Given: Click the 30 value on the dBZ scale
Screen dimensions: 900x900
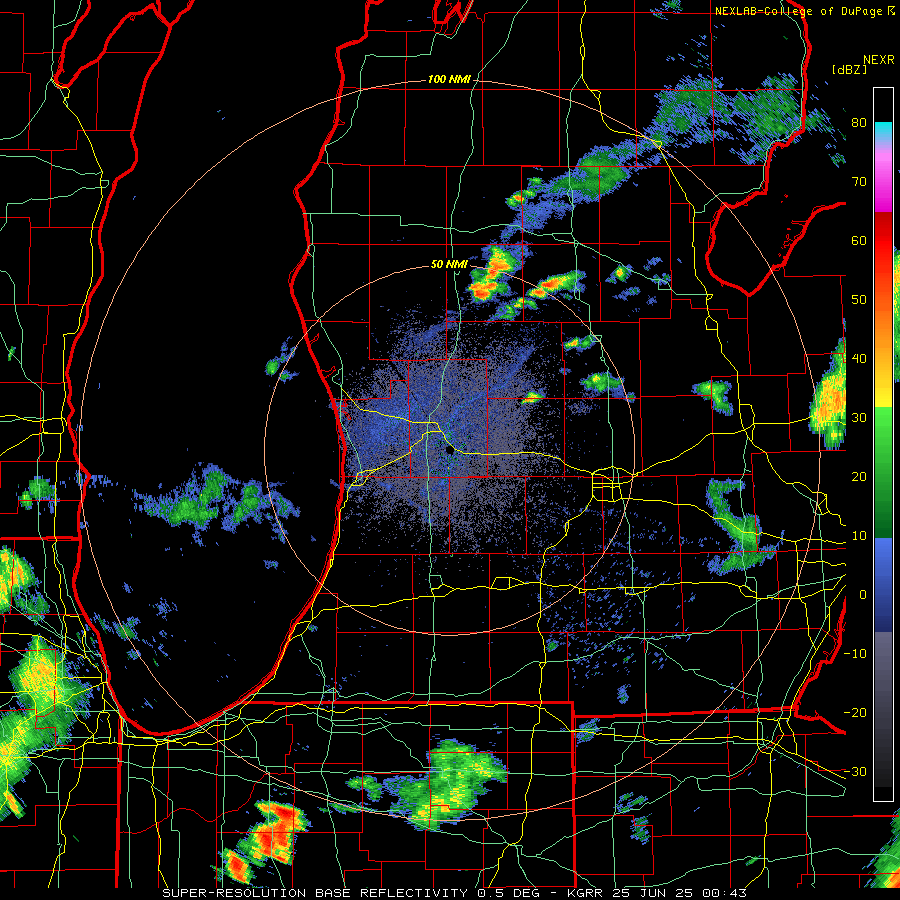Looking at the screenshot, I should (859, 418).
